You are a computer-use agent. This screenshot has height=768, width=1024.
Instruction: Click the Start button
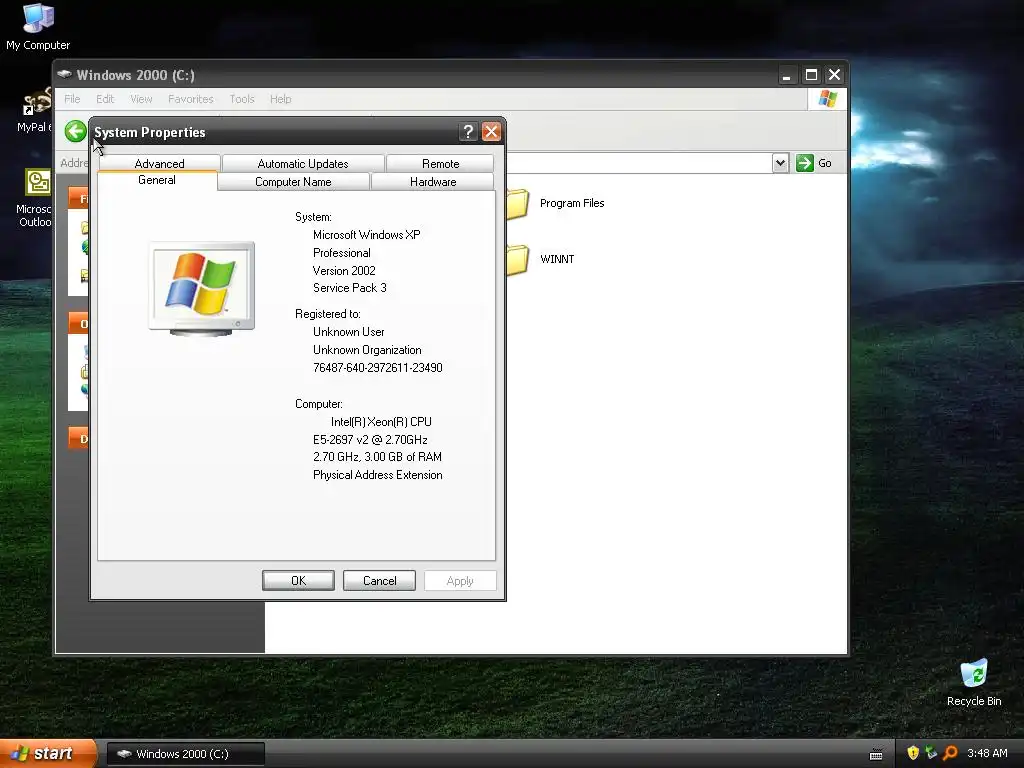48,753
